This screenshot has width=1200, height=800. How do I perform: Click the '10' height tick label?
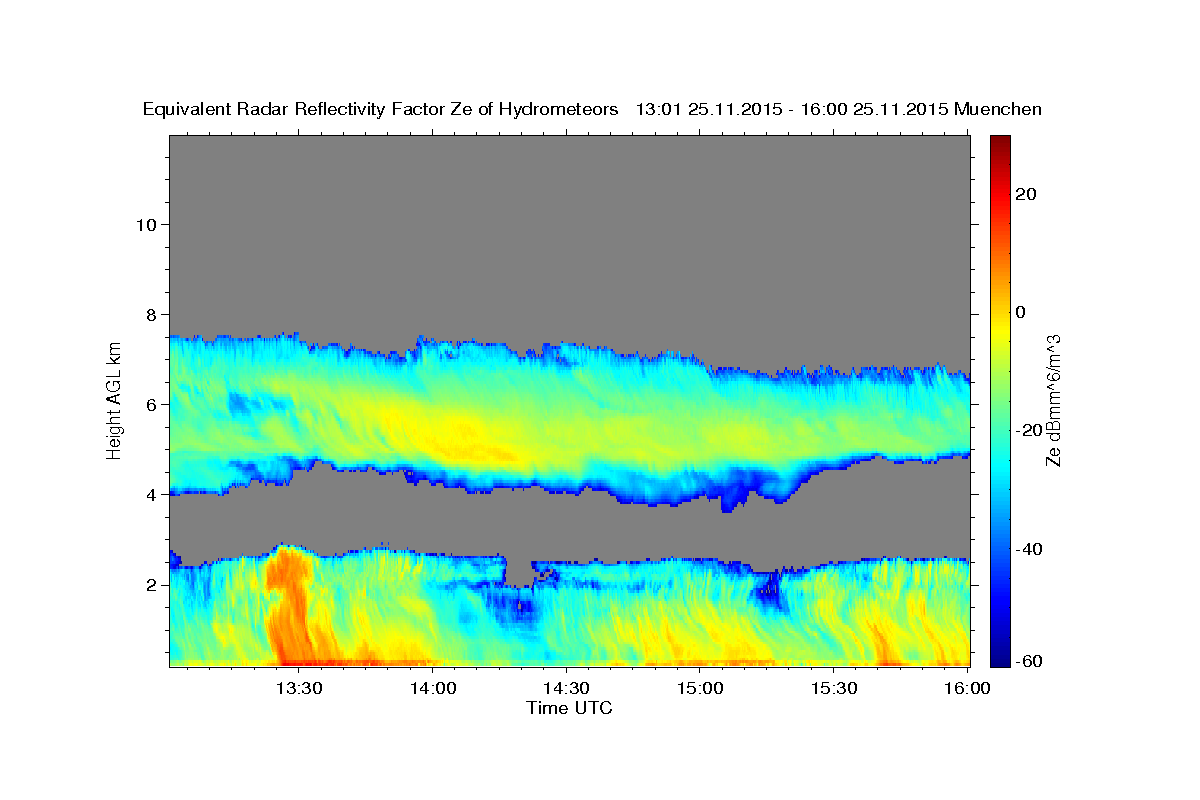145,224
